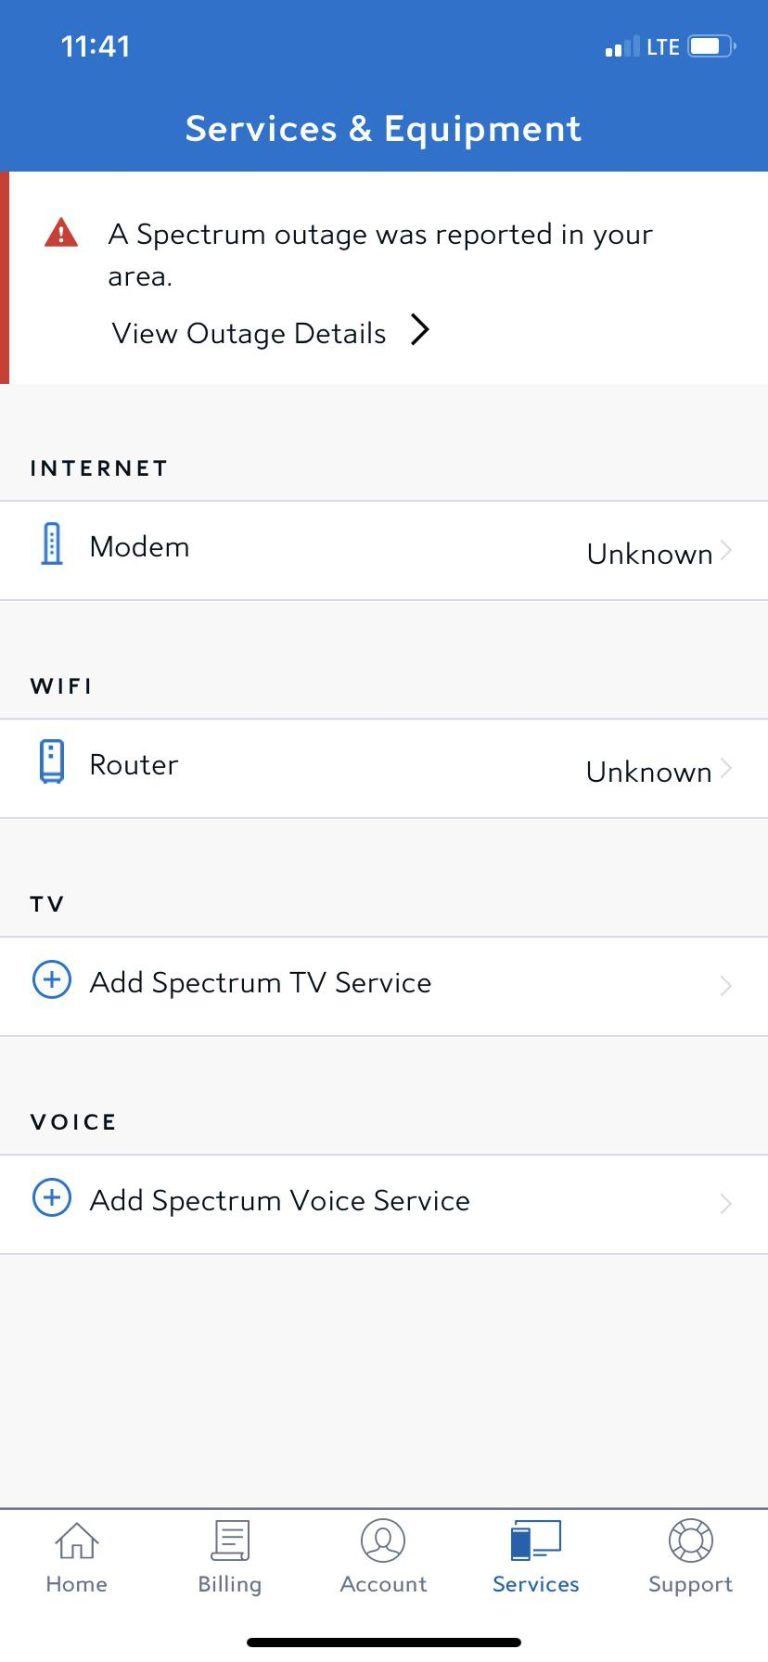Tap the Services & Equipment page title
The image size is (768, 1662).
click(383, 129)
